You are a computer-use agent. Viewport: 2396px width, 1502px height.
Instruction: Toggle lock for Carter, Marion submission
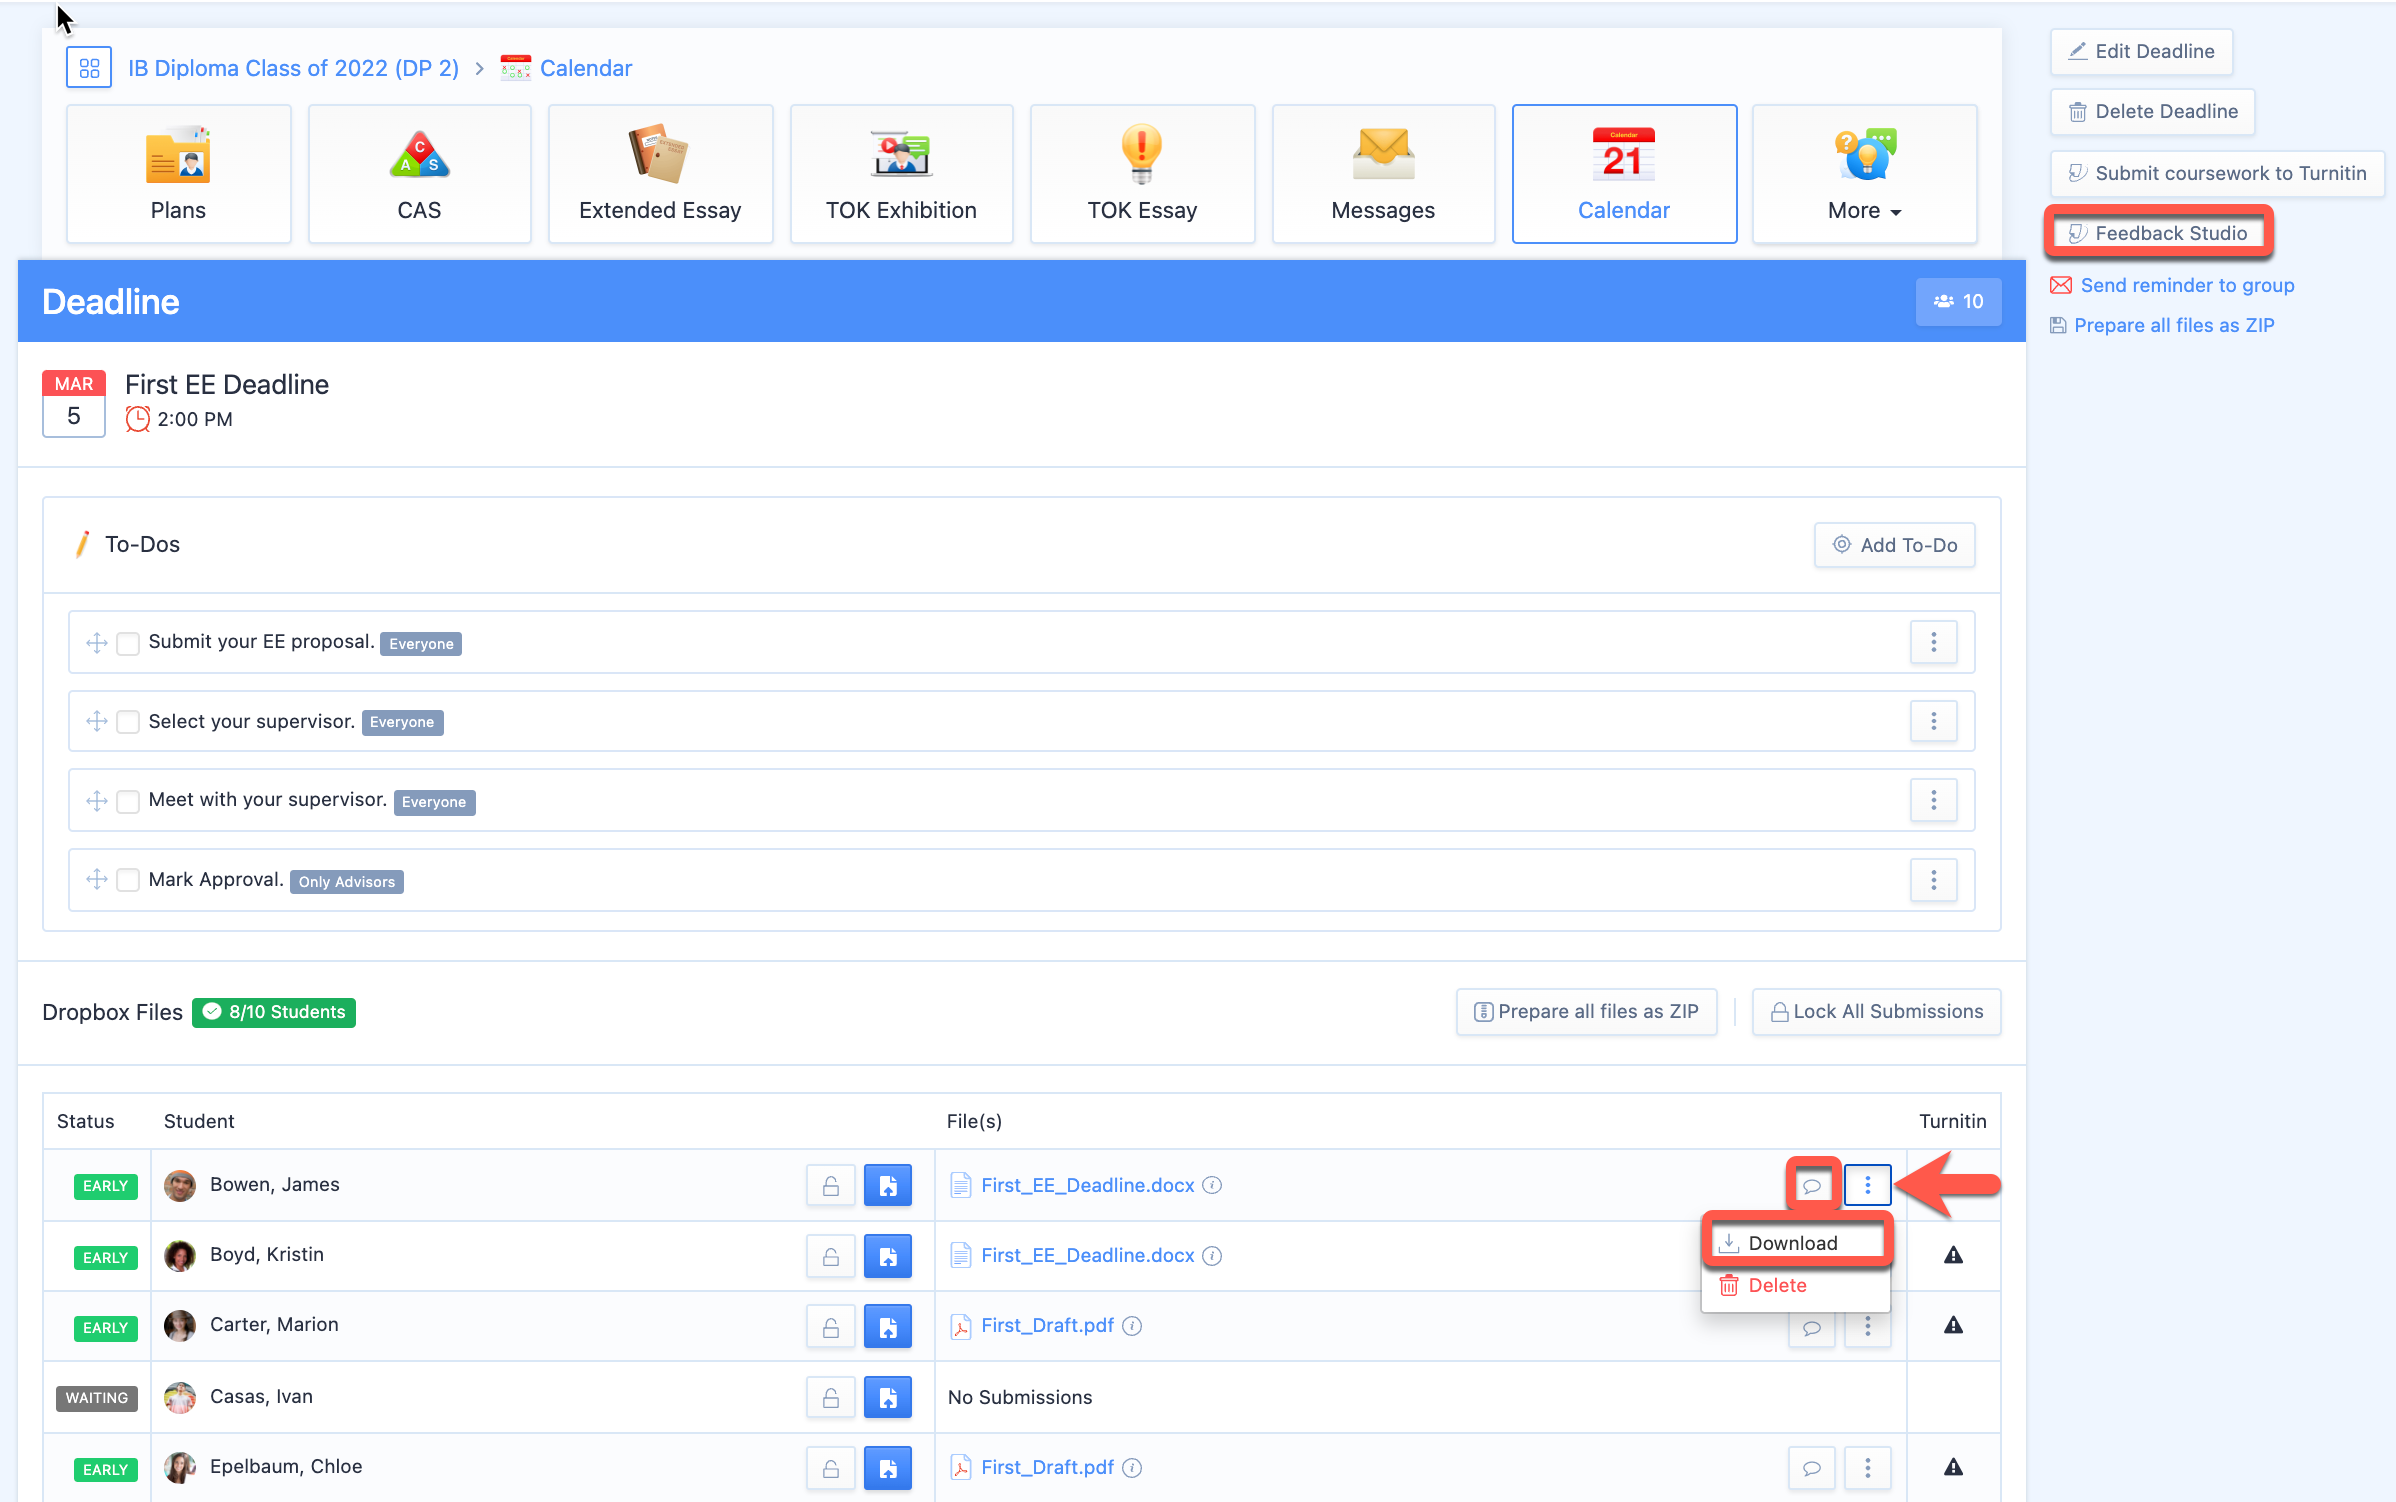[831, 1327]
